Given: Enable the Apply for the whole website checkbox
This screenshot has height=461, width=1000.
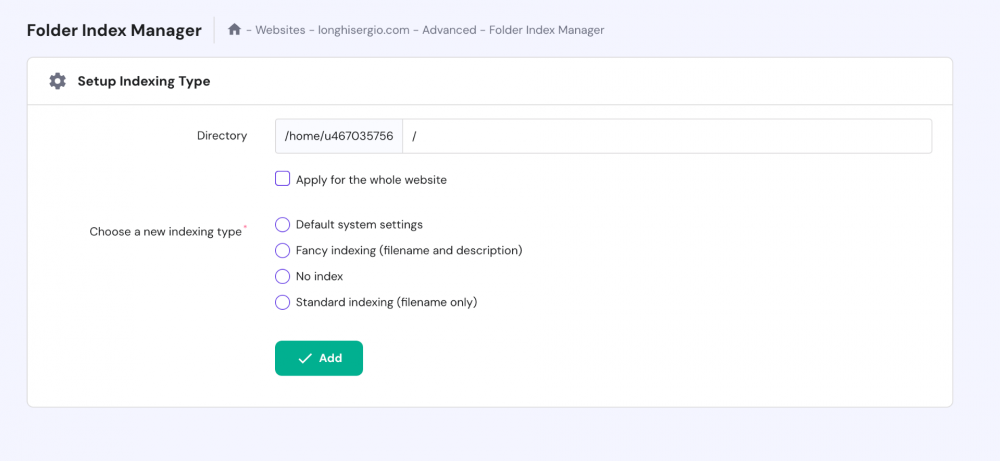Looking at the screenshot, I should [283, 180].
